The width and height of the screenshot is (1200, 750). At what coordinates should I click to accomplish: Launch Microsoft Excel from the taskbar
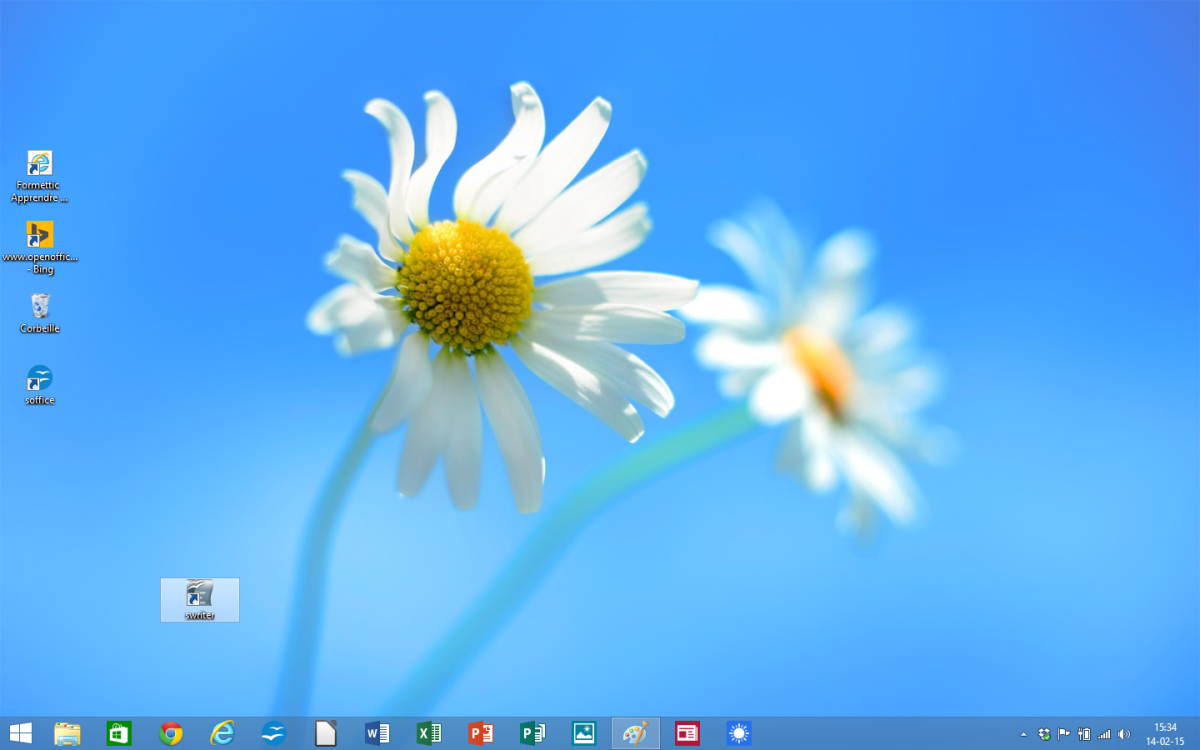click(429, 733)
